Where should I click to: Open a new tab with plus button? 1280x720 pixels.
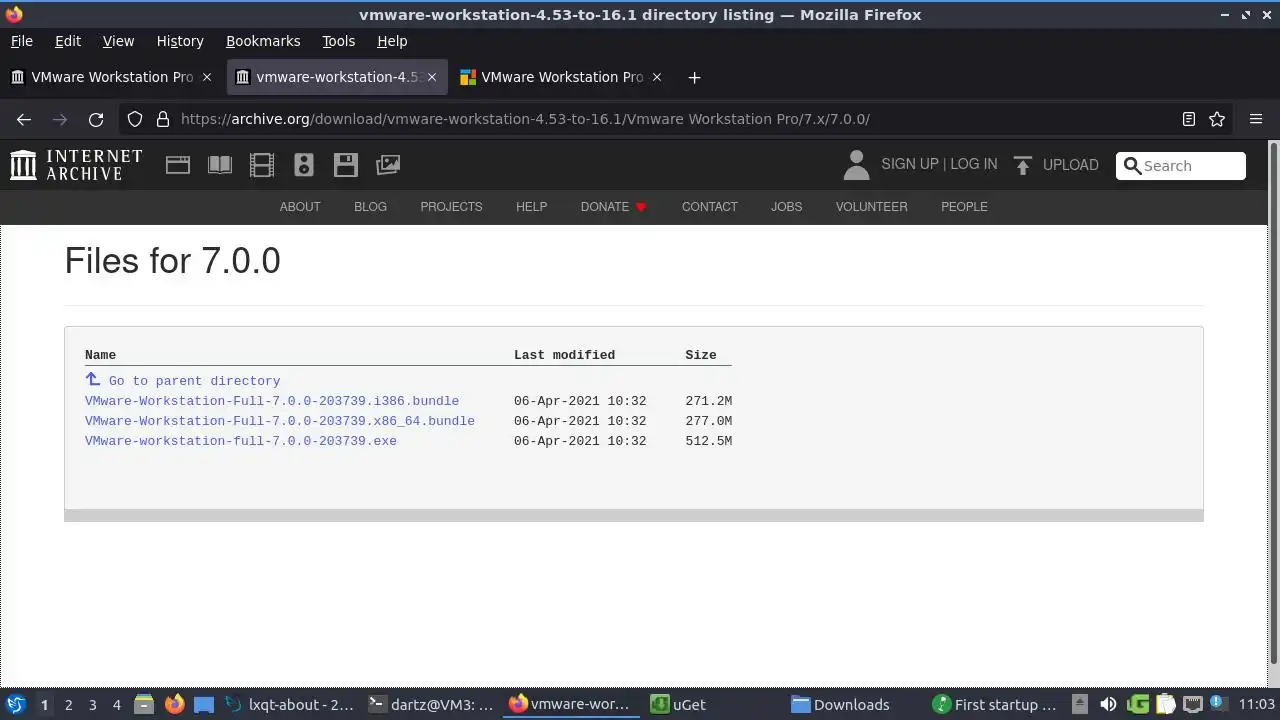pos(694,77)
